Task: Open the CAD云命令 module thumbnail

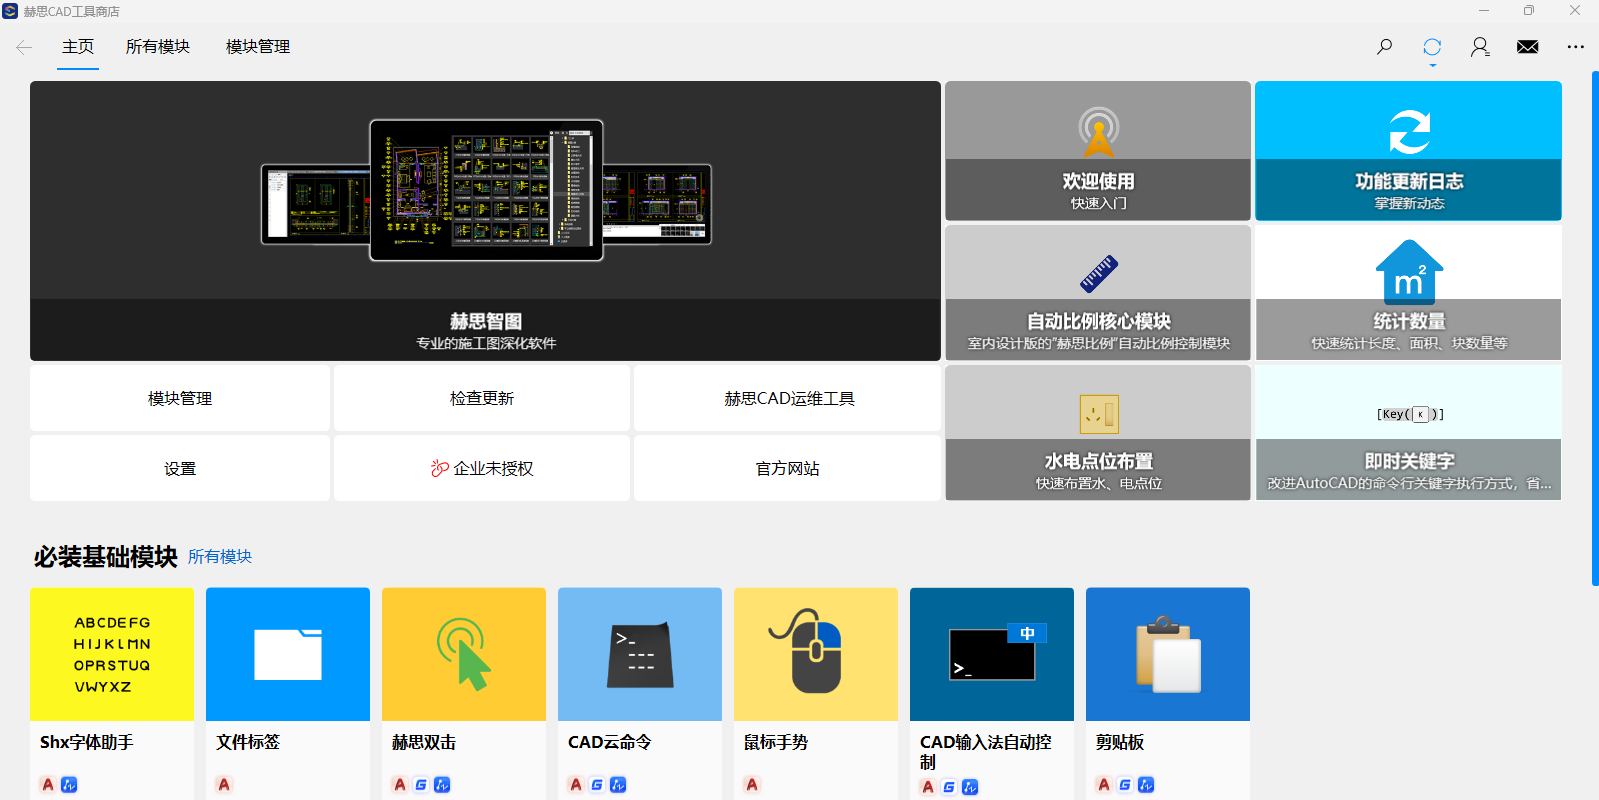Action: click(x=640, y=654)
